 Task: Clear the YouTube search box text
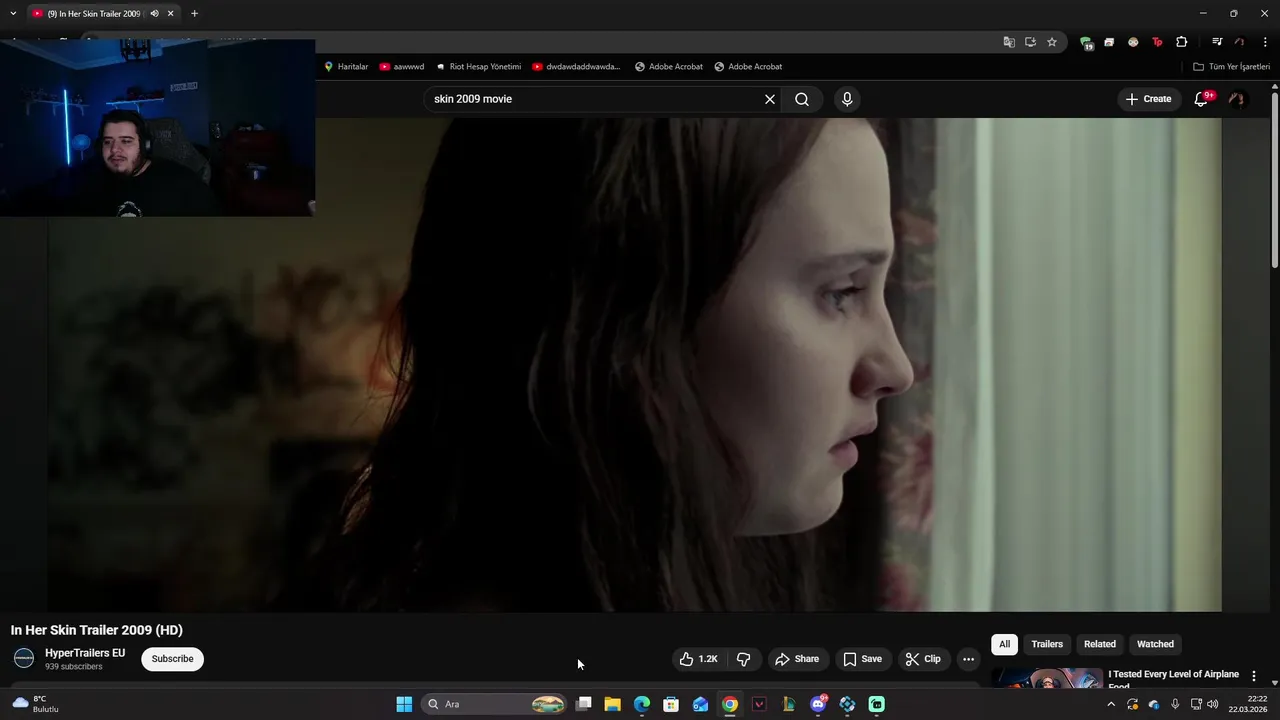coord(770,99)
